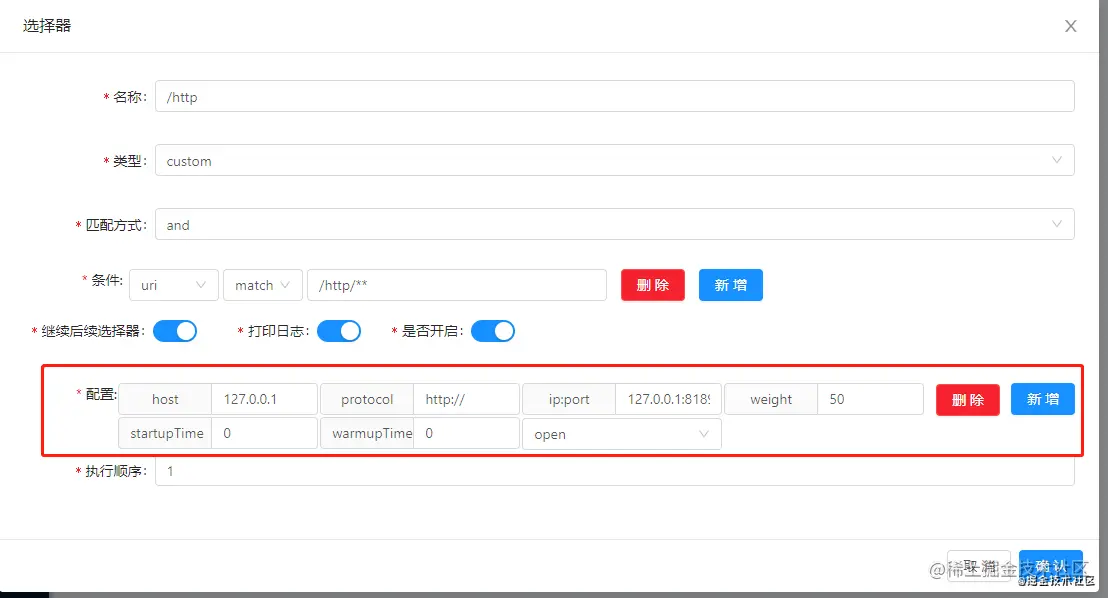
Task: Click the protocol input field http://
Action: tap(466, 399)
